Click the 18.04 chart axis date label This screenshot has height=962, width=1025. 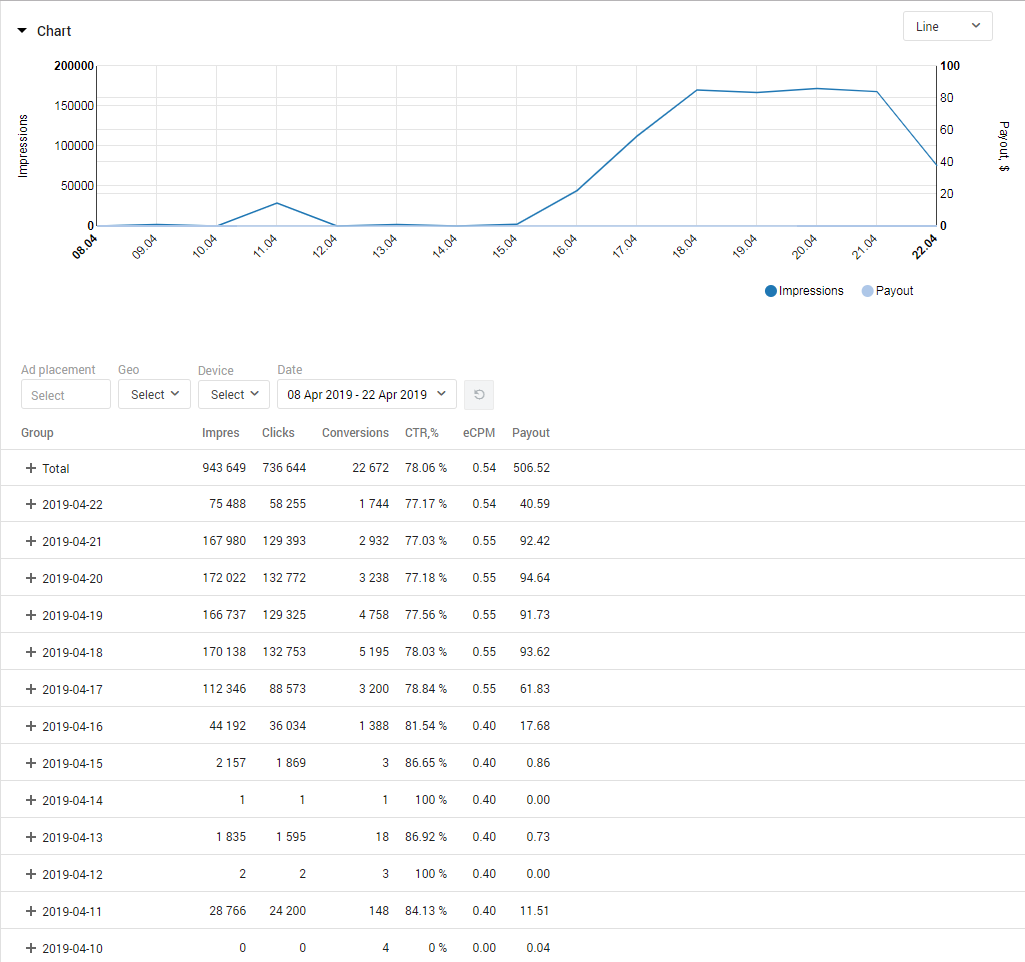685,246
